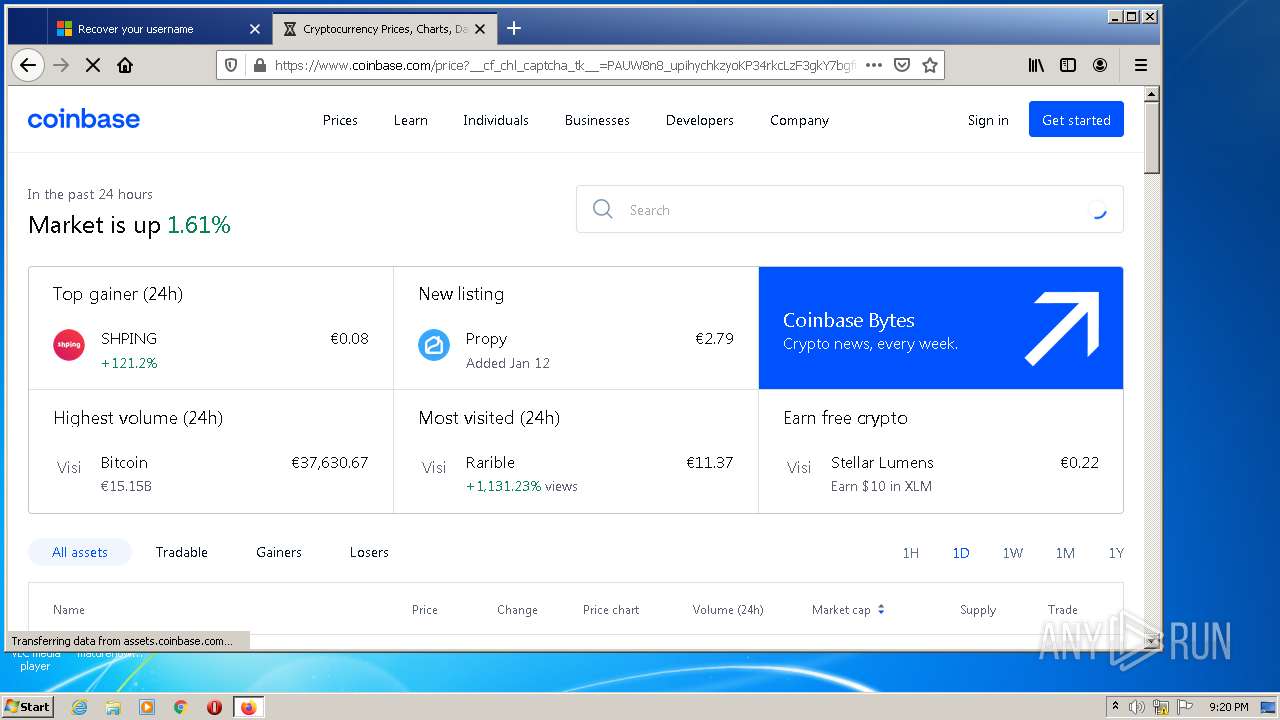Image resolution: width=1280 pixels, height=720 pixels.
Task: Click the crypto Search field
Action: pos(849,209)
